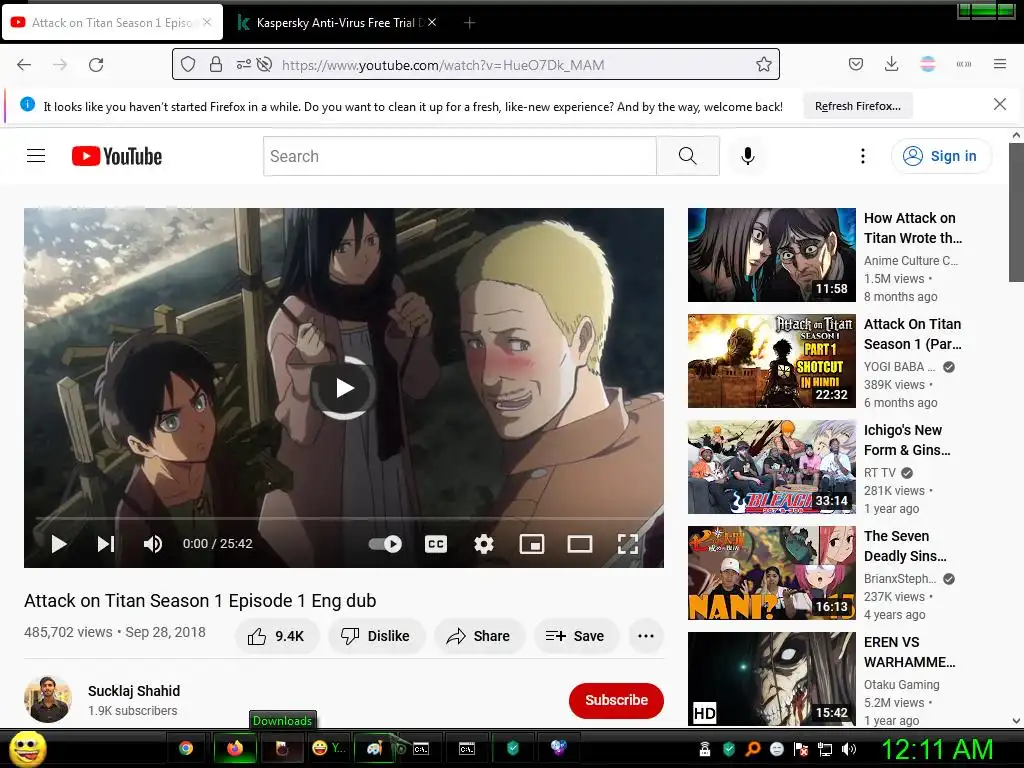The height and width of the screenshot is (768, 1024).
Task: Click Refresh Firefox button
Action: tap(857, 106)
